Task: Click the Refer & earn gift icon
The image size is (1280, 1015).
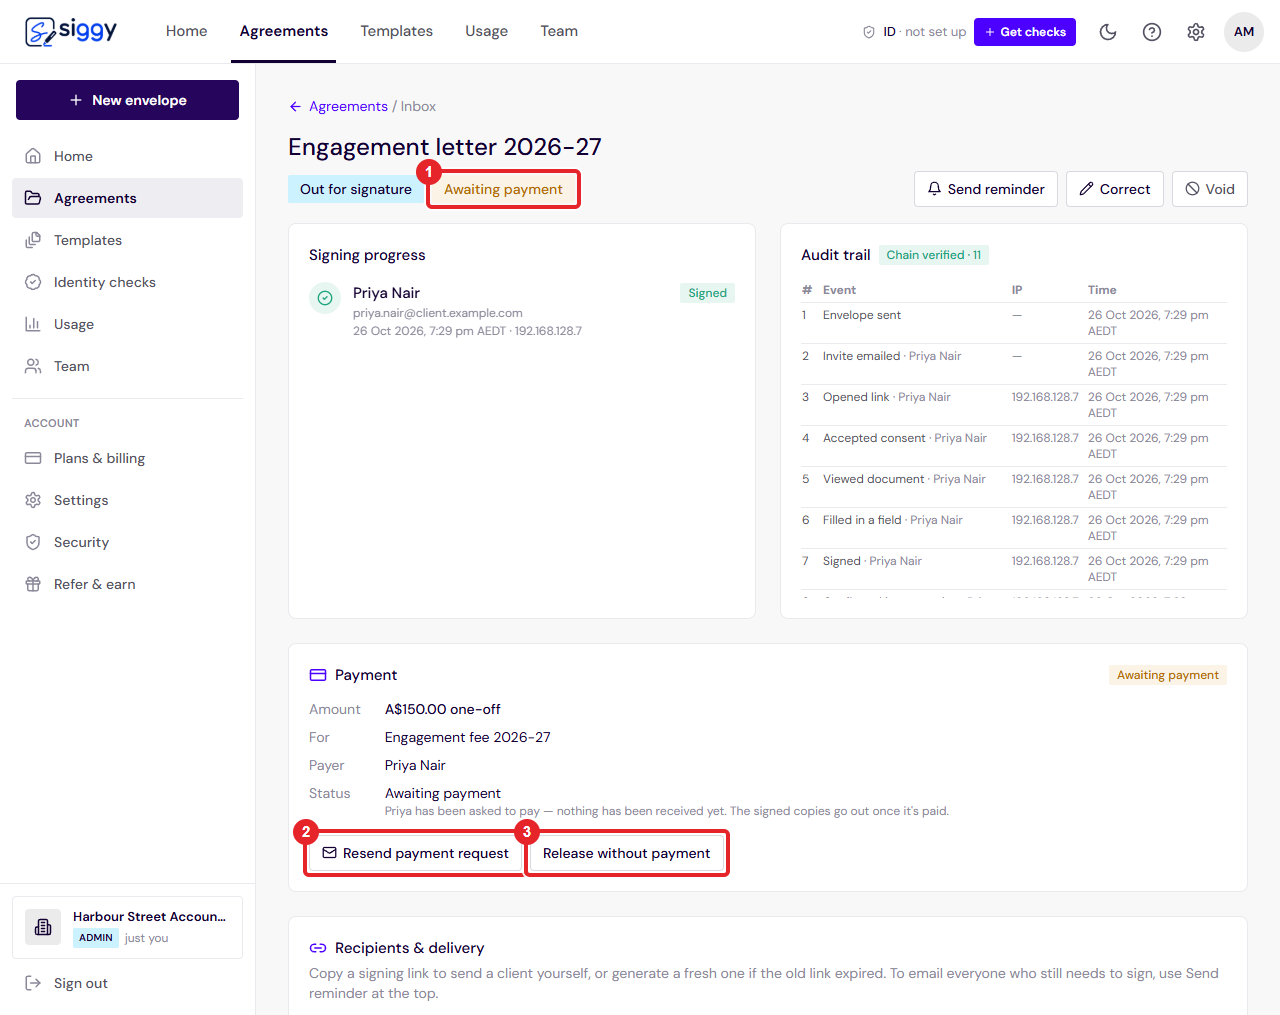Action: pos(33,584)
